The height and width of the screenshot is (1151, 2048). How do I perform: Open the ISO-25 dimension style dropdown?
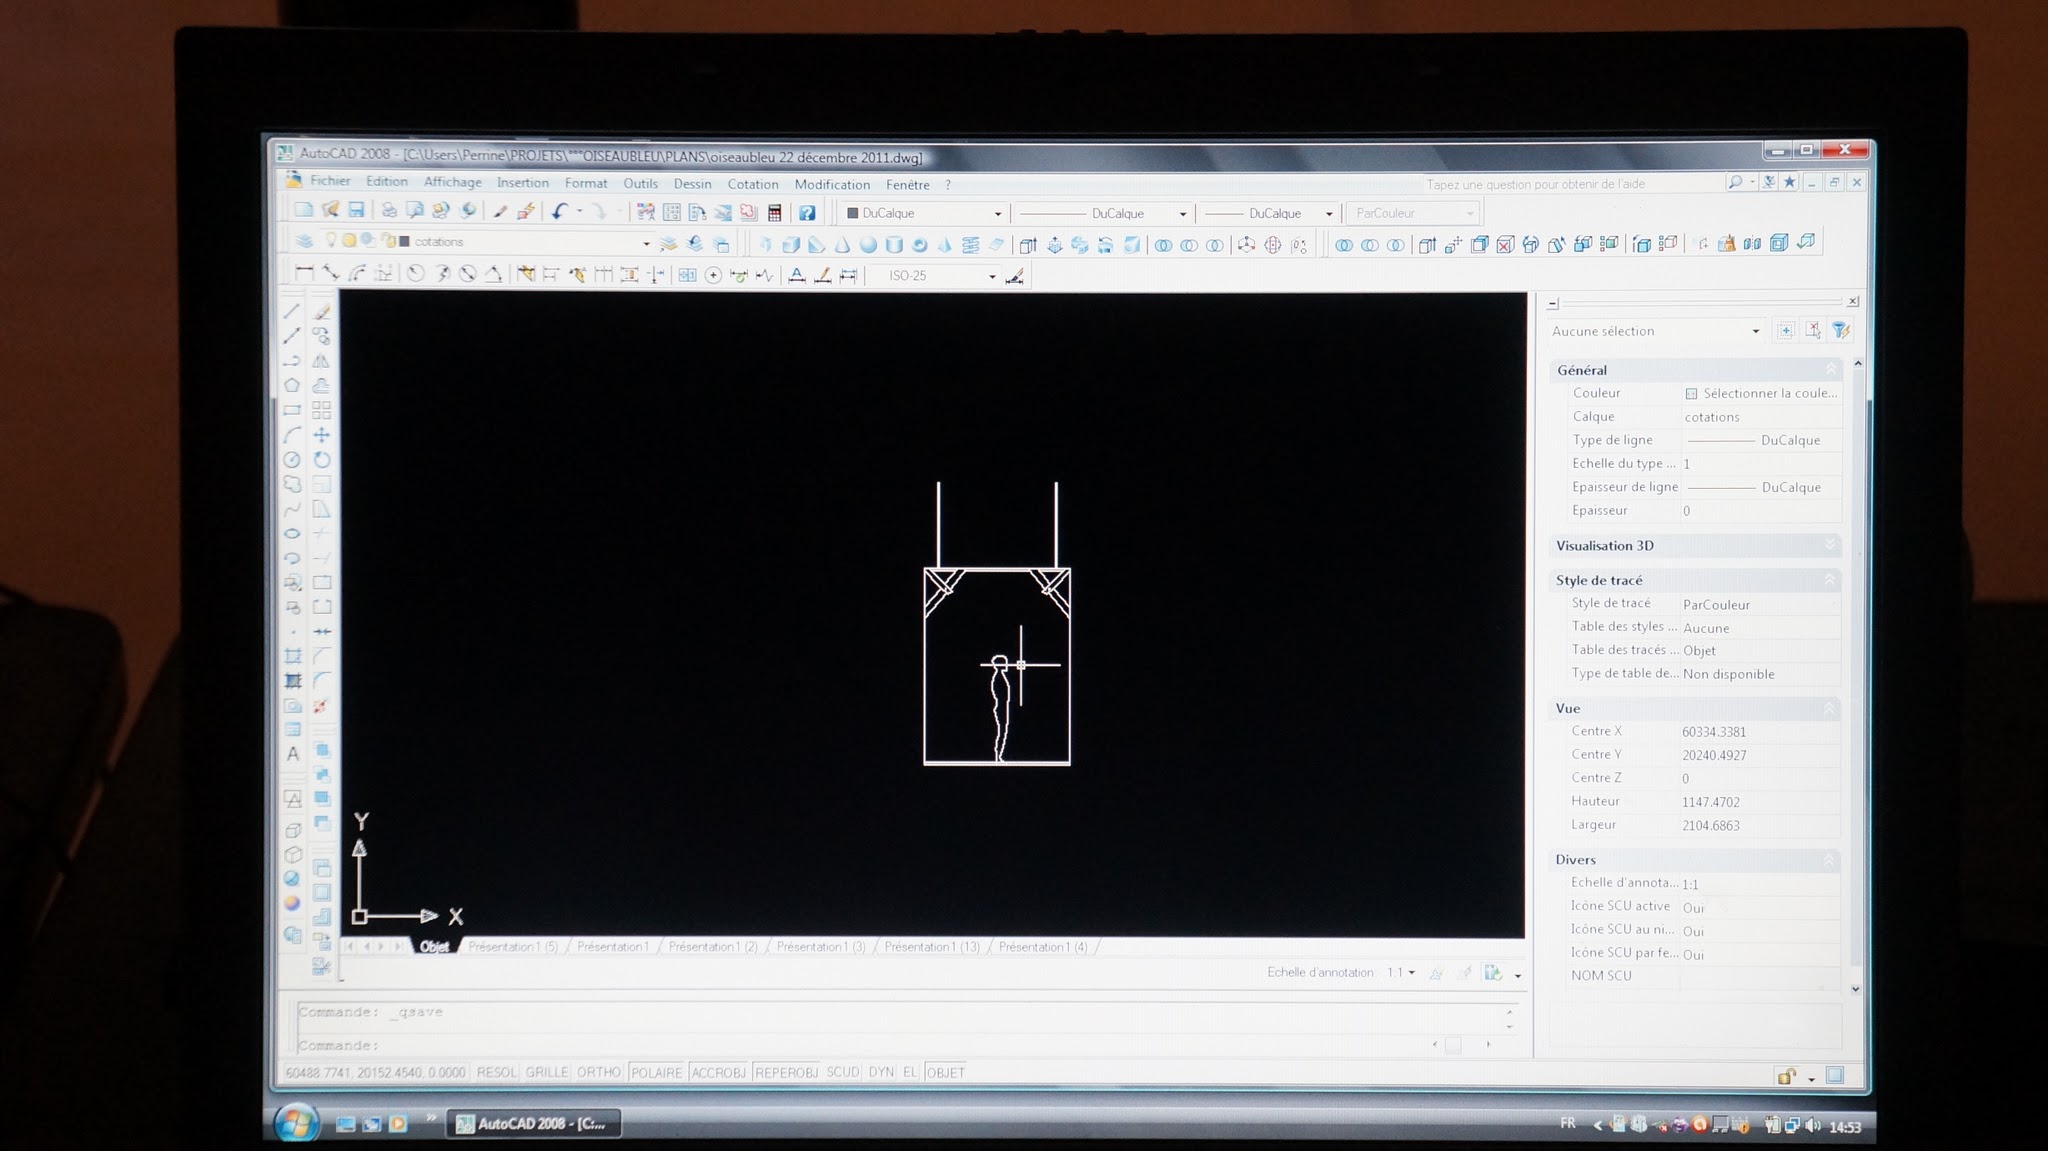(992, 277)
